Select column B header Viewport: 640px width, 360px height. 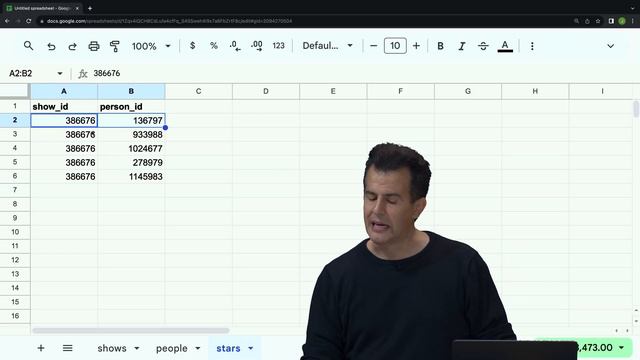pos(131,91)
